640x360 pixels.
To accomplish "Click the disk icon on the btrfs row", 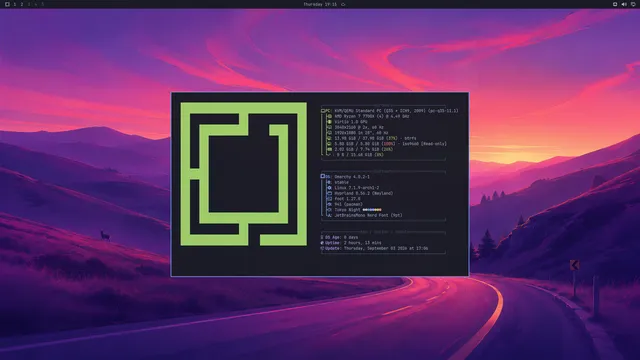I will point(329,138).
